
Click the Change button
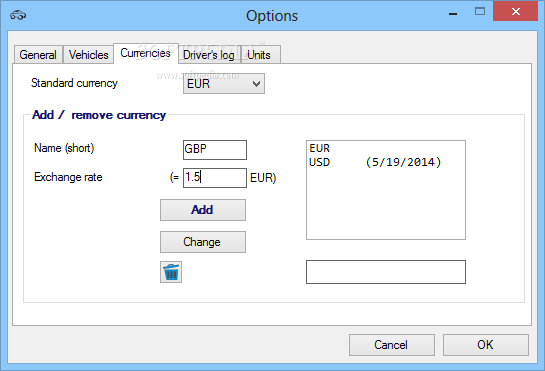(203, 242)
